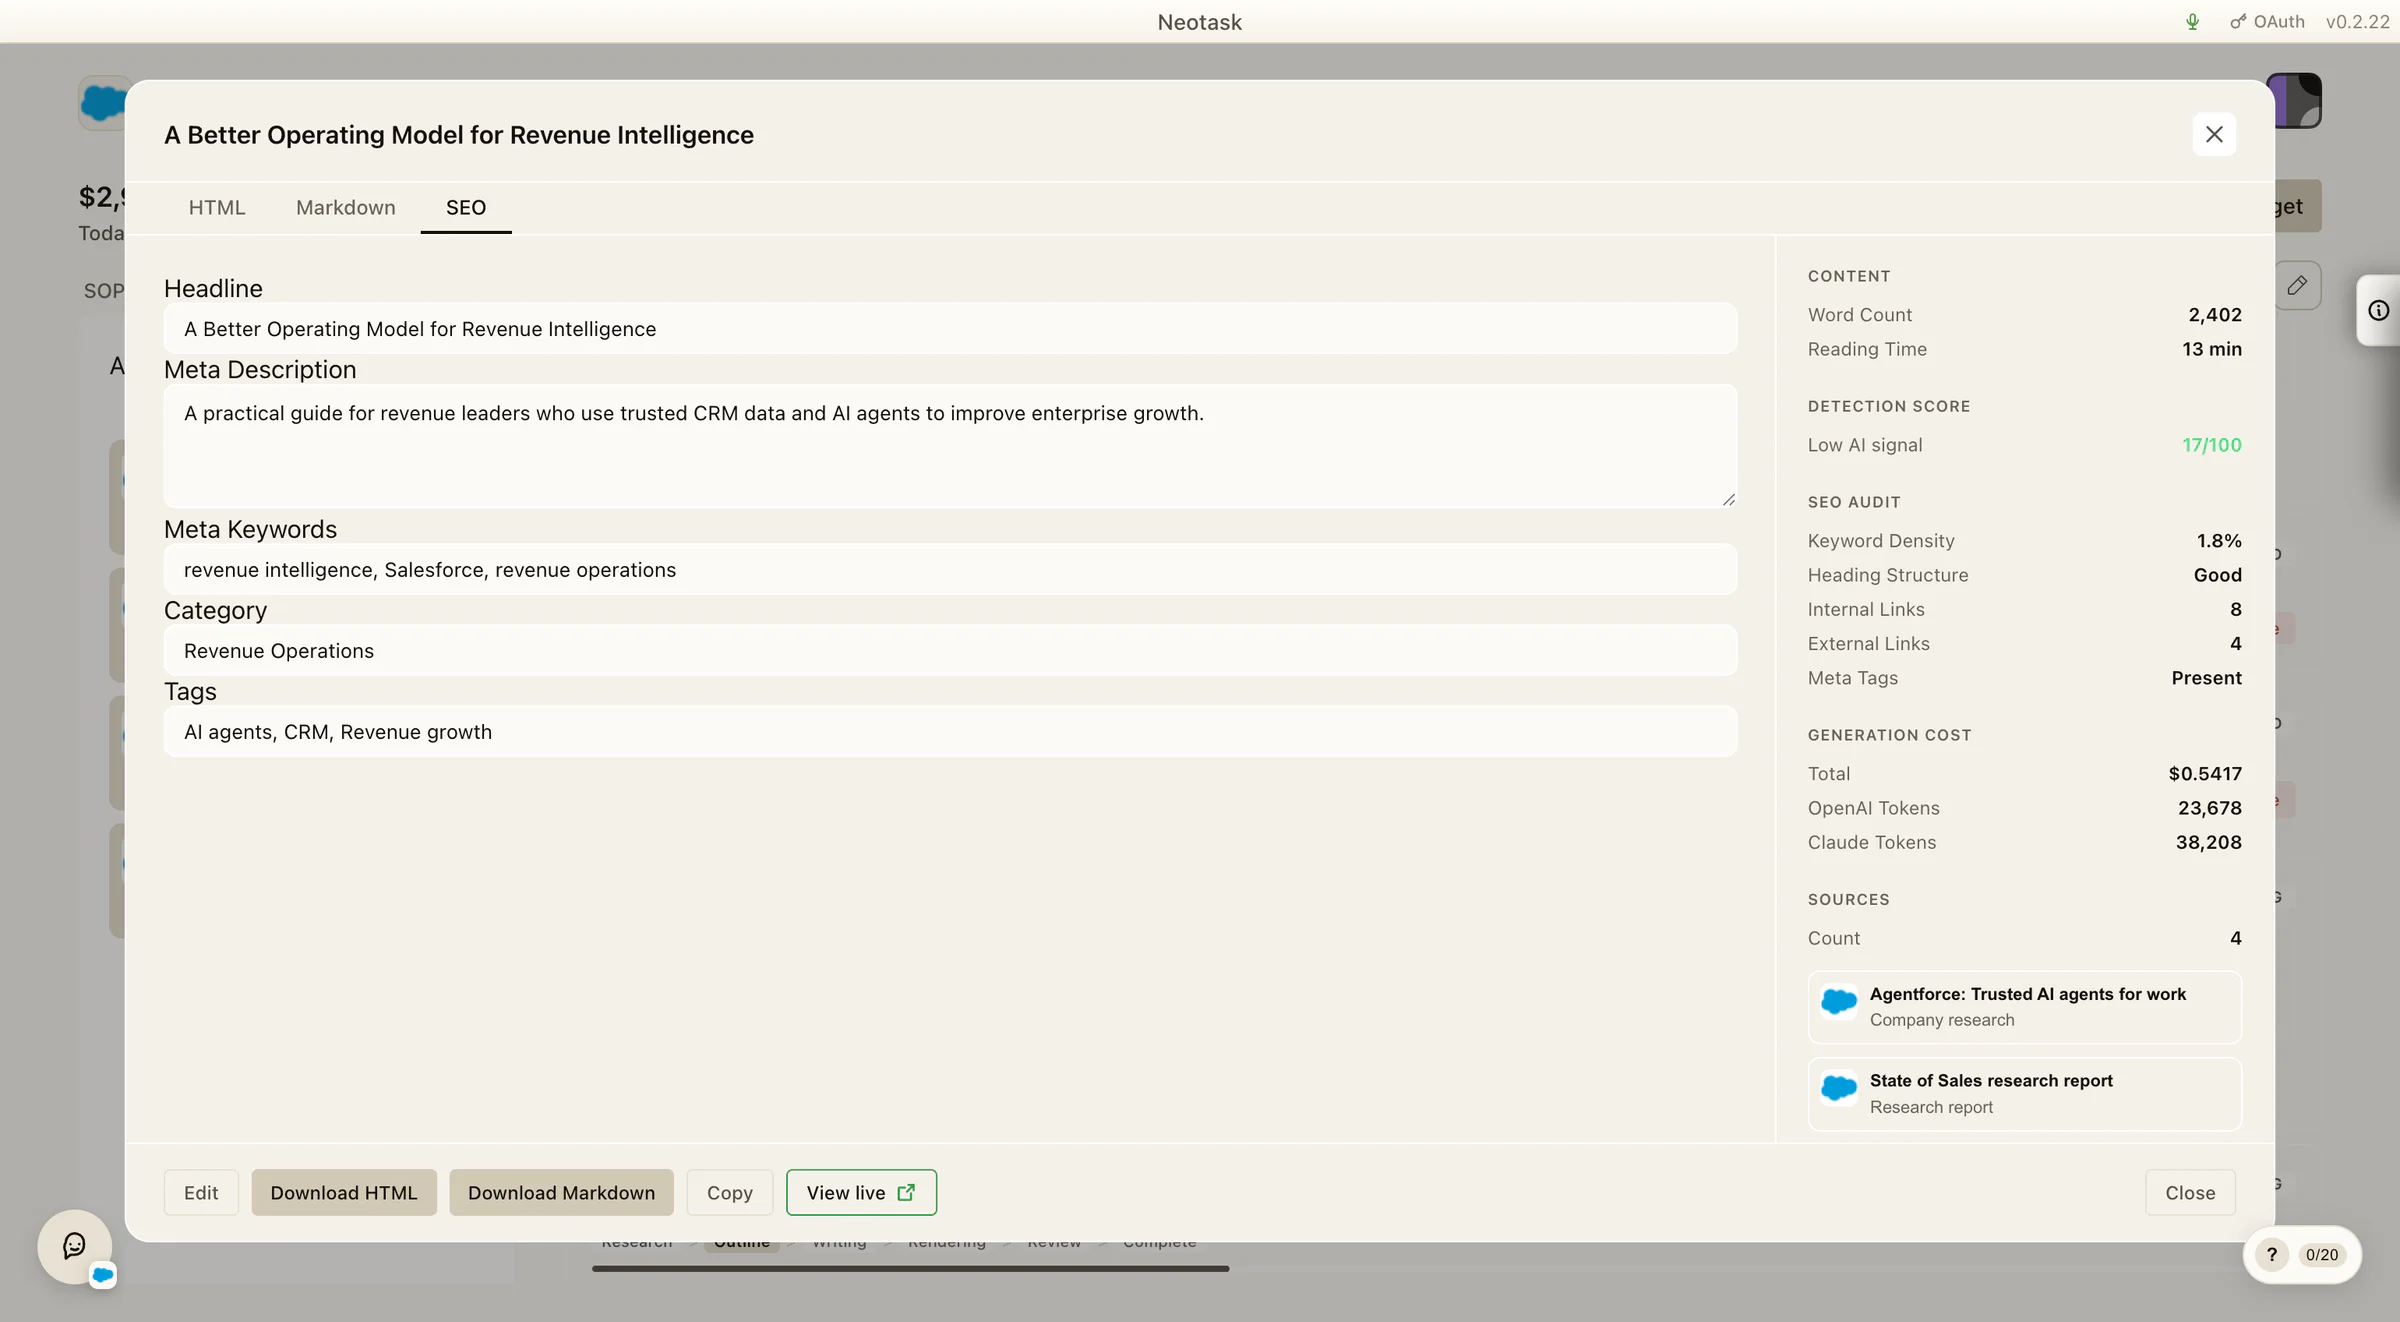This screenshot has width=2400, height=1322.
Task: Click the Claude Tokens value 38,208
Action: click(x=2209, y=843)
